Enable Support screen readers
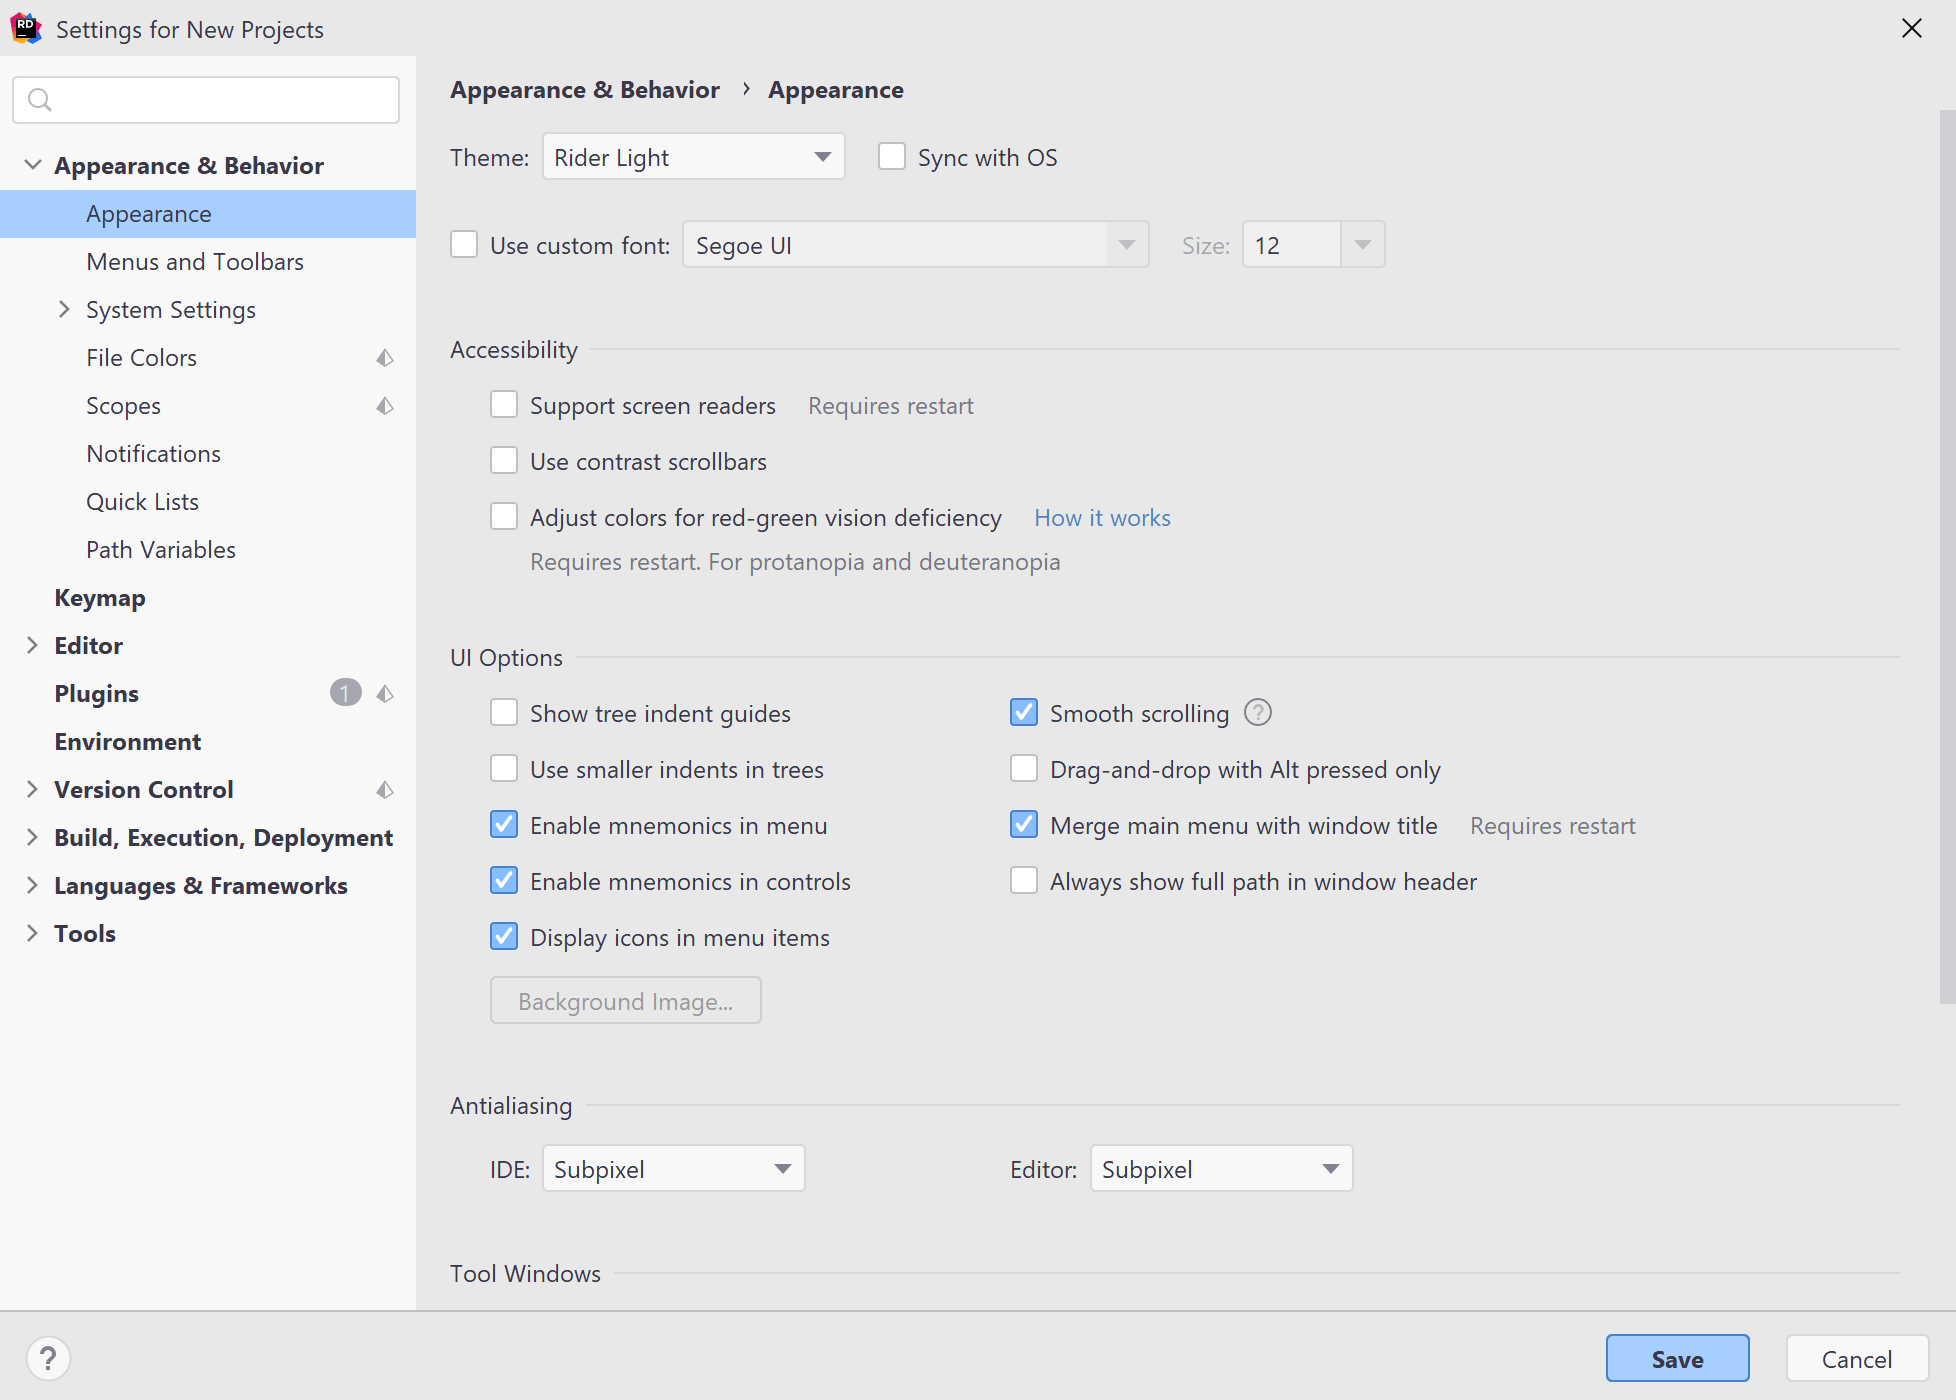 (x=505, y=404)
